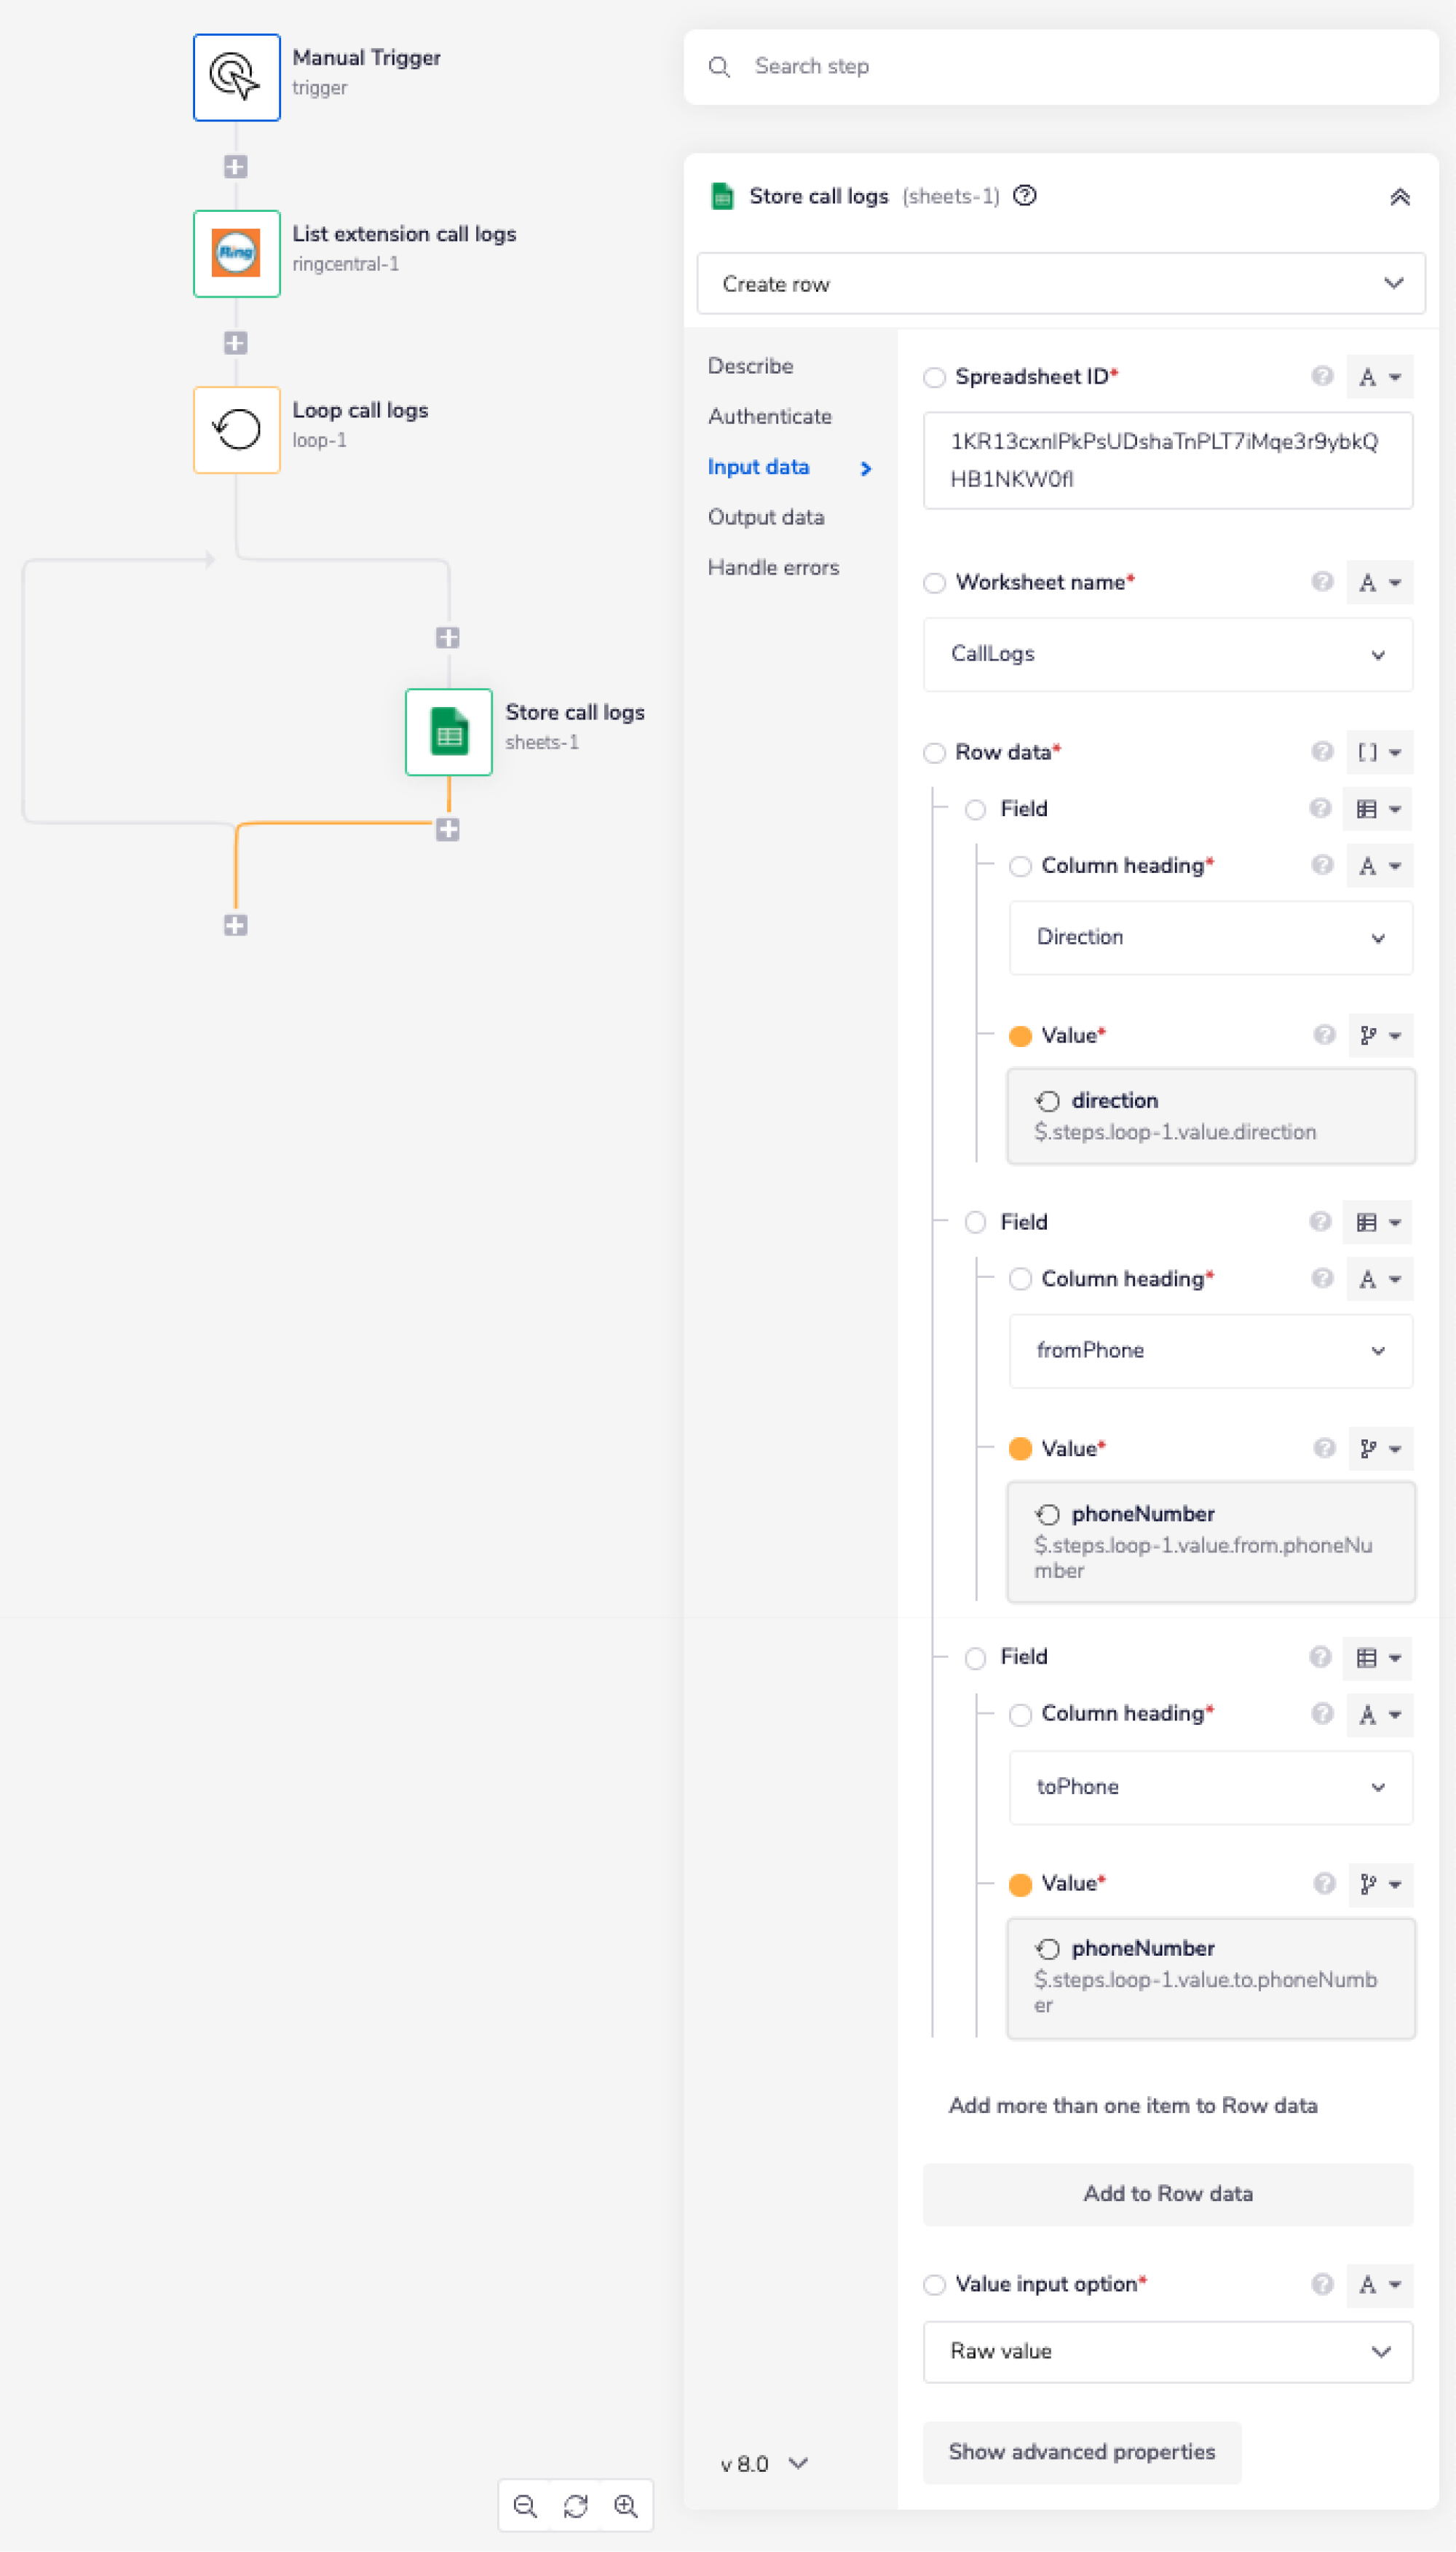Select the radio circle next to Spreadsheet ID
Image resolution: width=1456 pixels, height=2552 pixels.
point(934,377)
